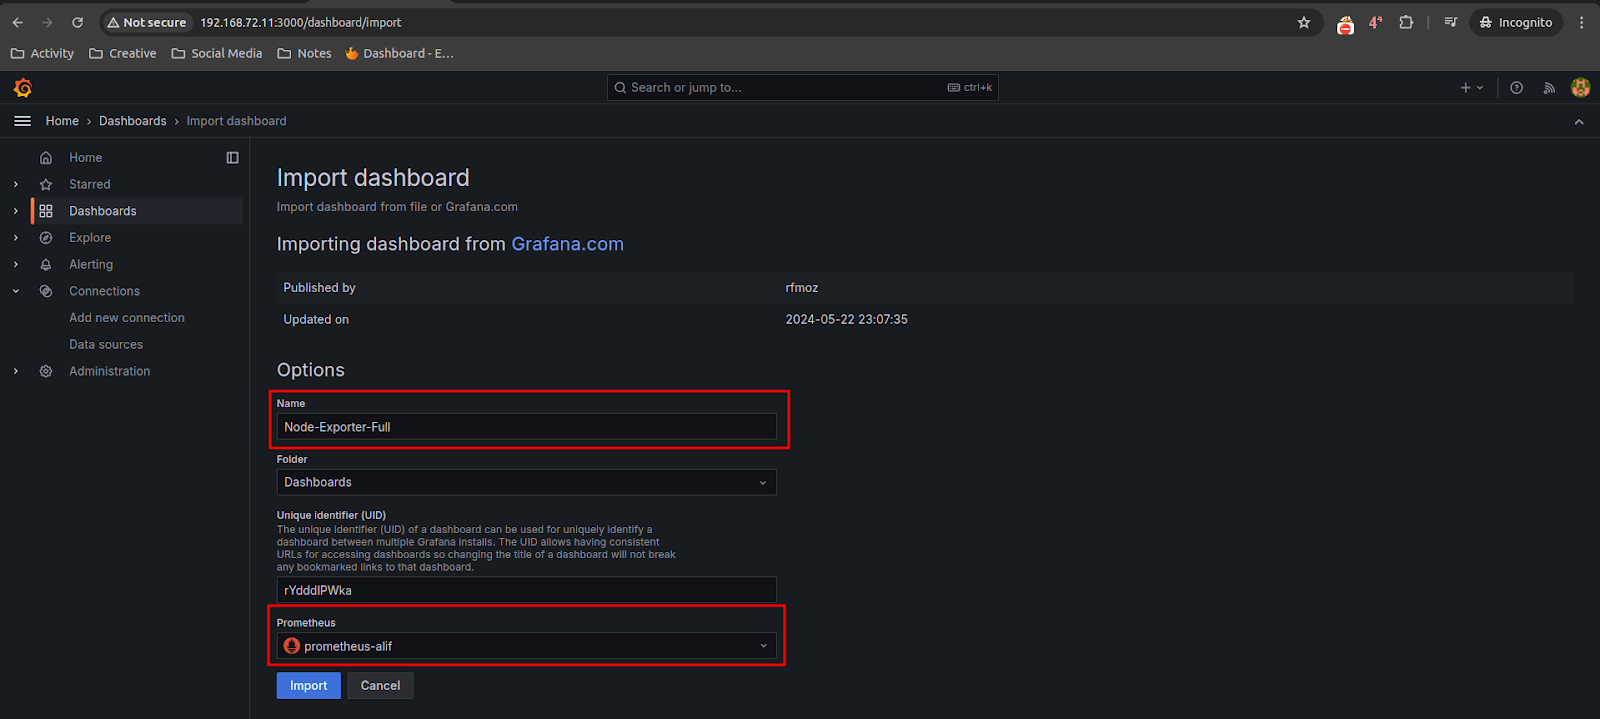Click the Not secure site indicator
Viewport: 1600px width, 719px height.
(146, 22)
